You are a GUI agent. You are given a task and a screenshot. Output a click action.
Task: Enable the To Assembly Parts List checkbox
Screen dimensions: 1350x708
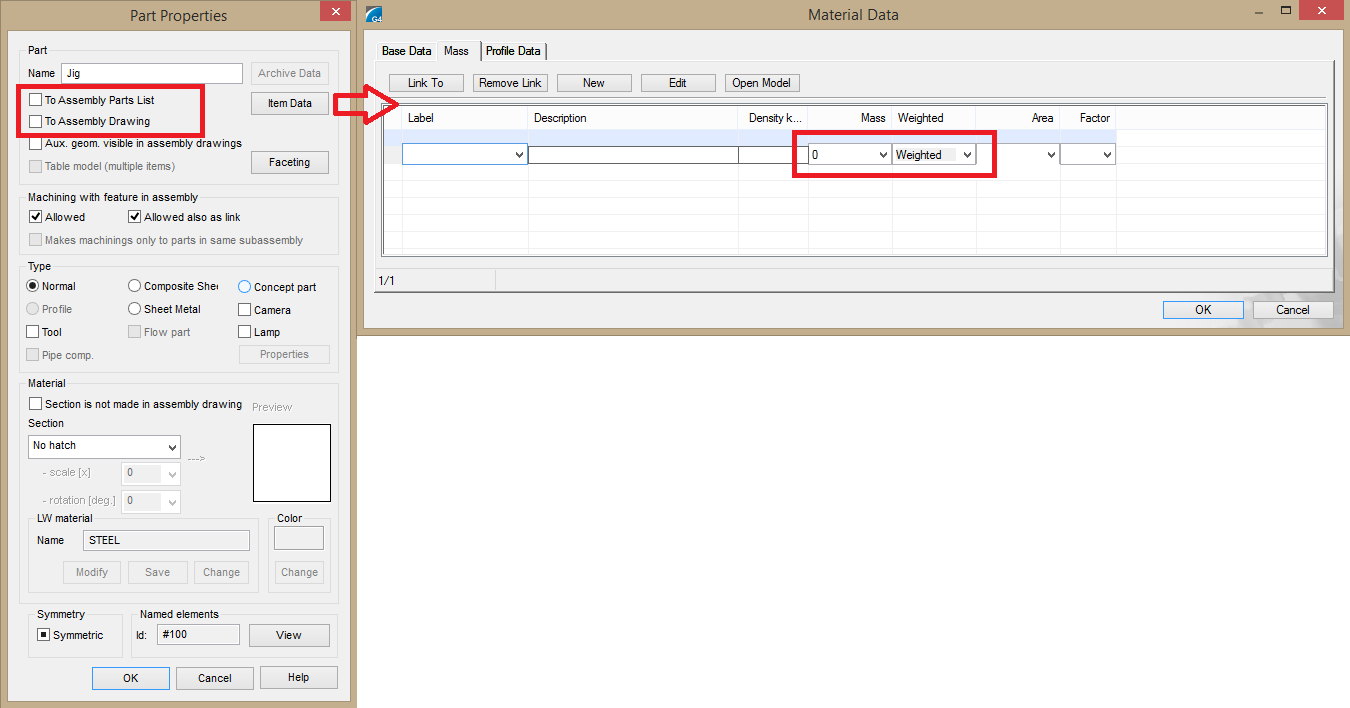[36, 100]
